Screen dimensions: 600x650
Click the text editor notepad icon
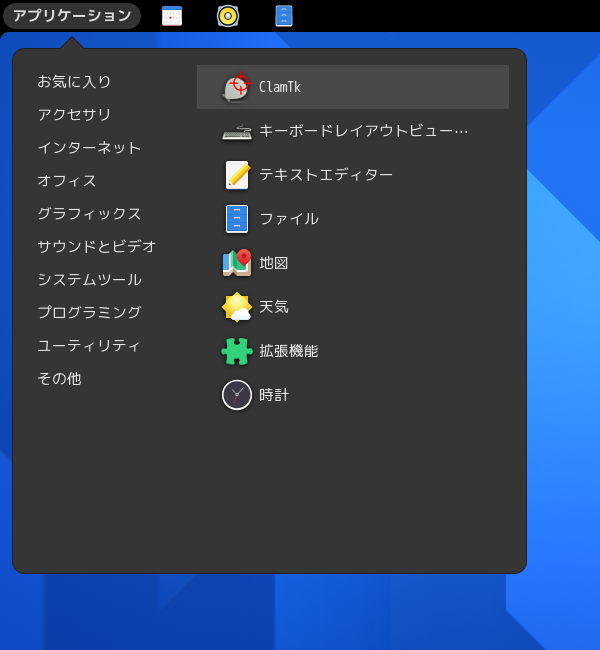237,175
